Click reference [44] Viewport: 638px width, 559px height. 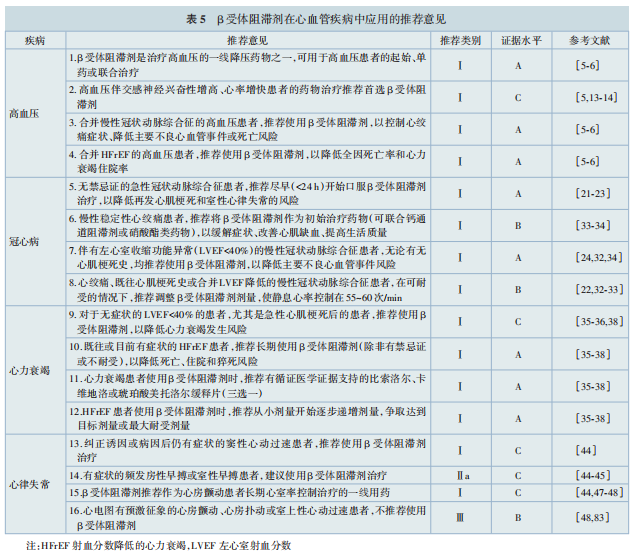coord(586,450)
